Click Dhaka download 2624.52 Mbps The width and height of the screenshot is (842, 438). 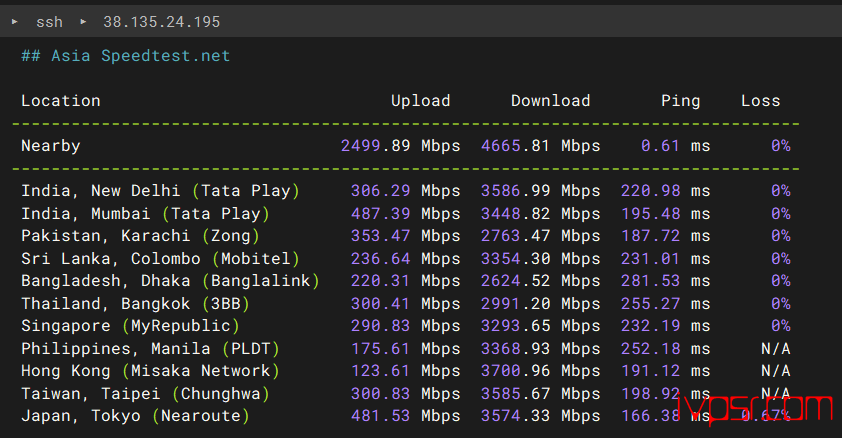(541, 281)
